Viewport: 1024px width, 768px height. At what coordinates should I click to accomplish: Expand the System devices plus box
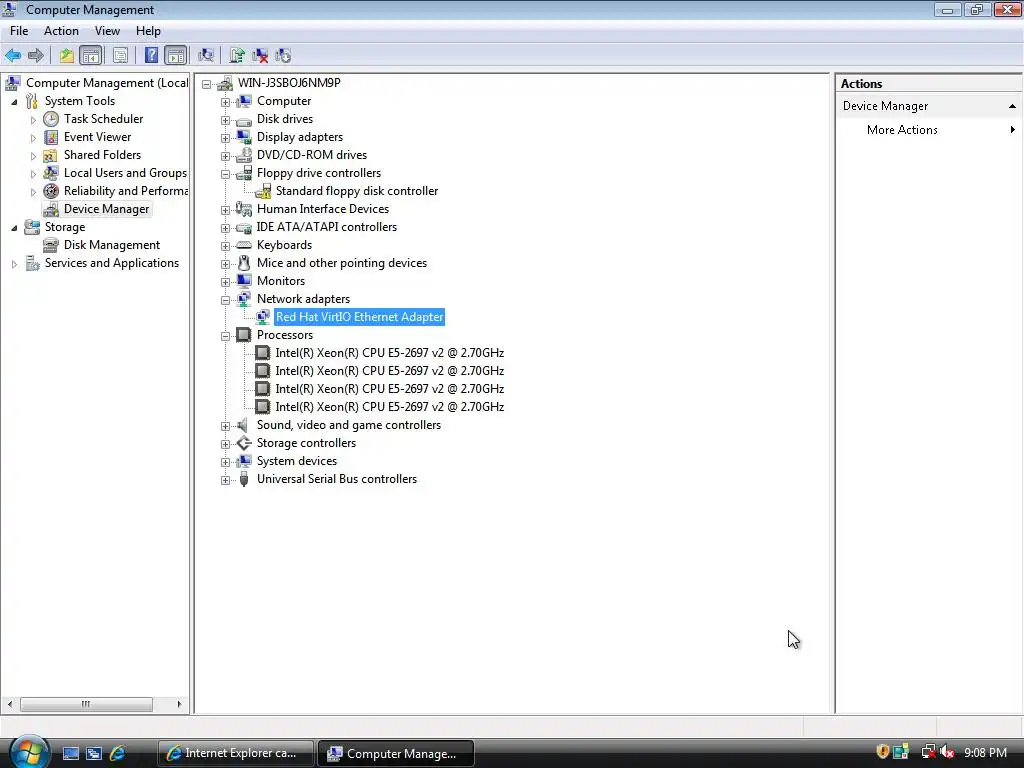[x=225, y=462]
